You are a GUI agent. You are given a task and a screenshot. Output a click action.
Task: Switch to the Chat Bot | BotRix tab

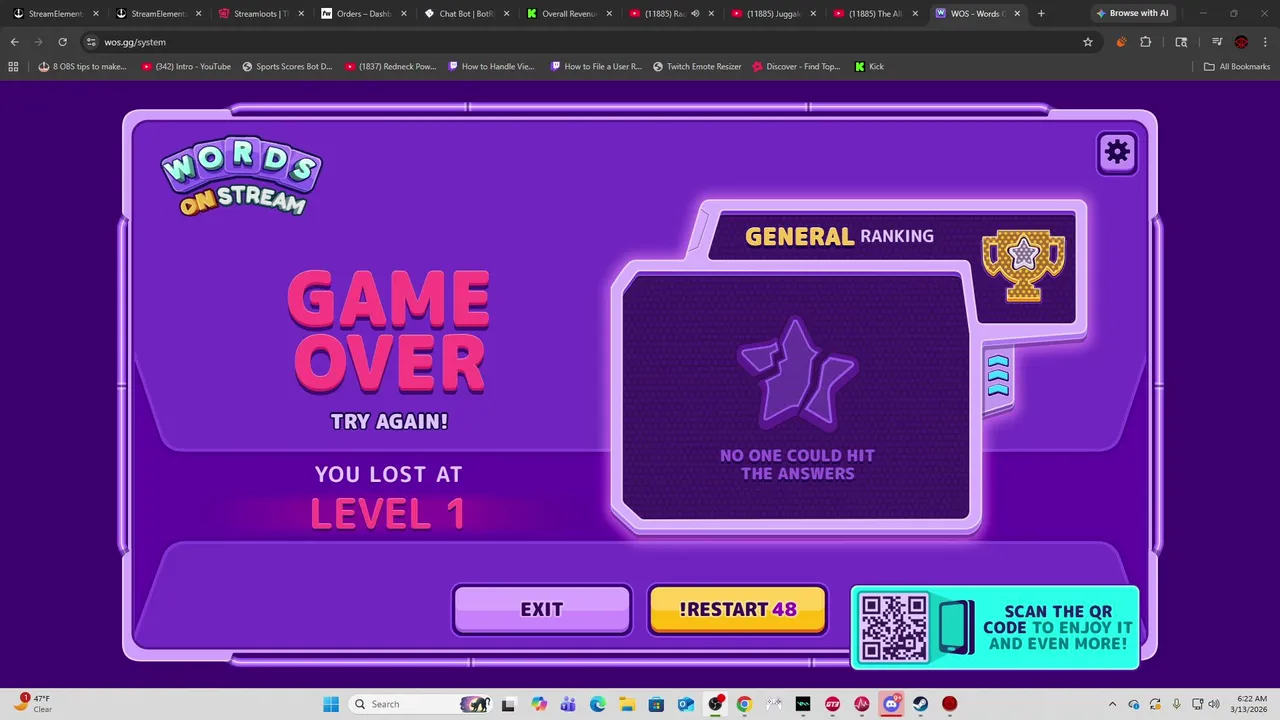point(466,14)
